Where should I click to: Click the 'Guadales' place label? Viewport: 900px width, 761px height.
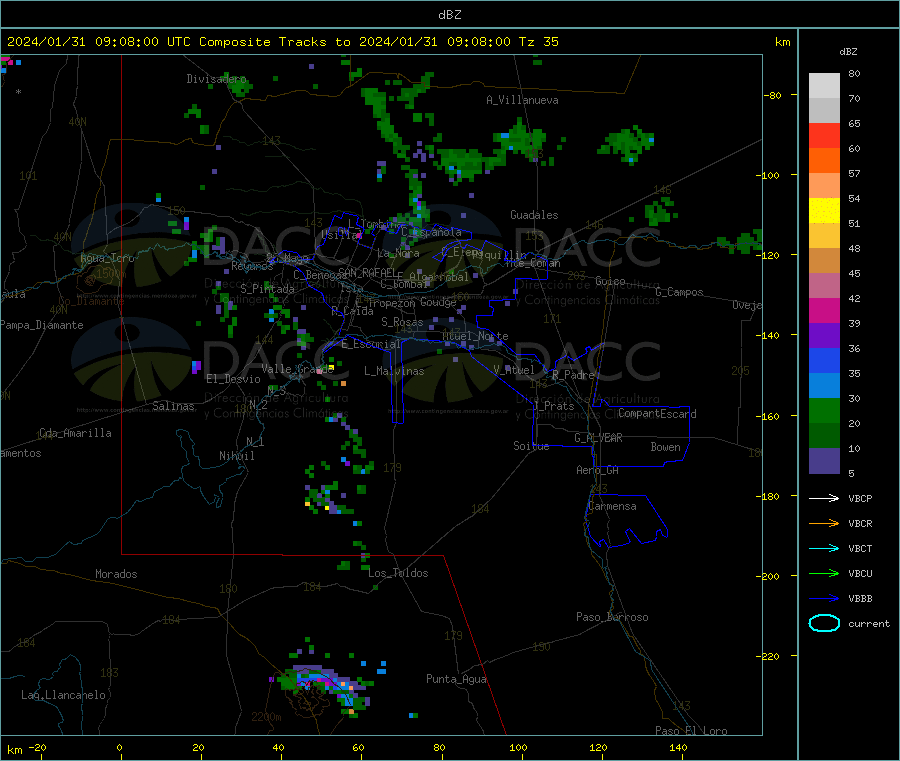point(534,215)
